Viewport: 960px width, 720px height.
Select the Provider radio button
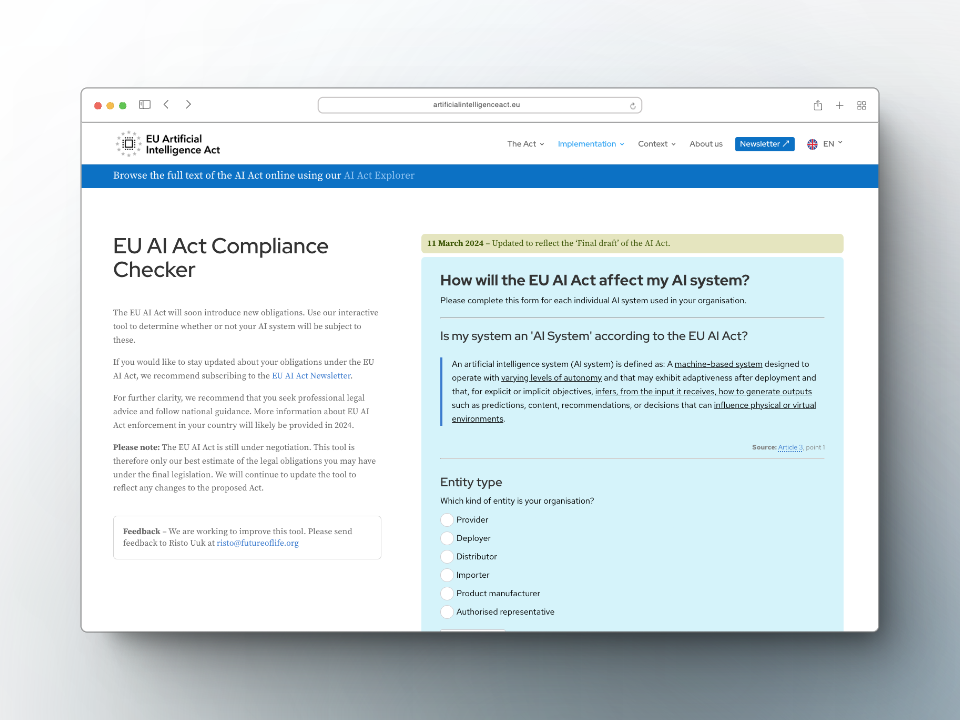(447, 520)
